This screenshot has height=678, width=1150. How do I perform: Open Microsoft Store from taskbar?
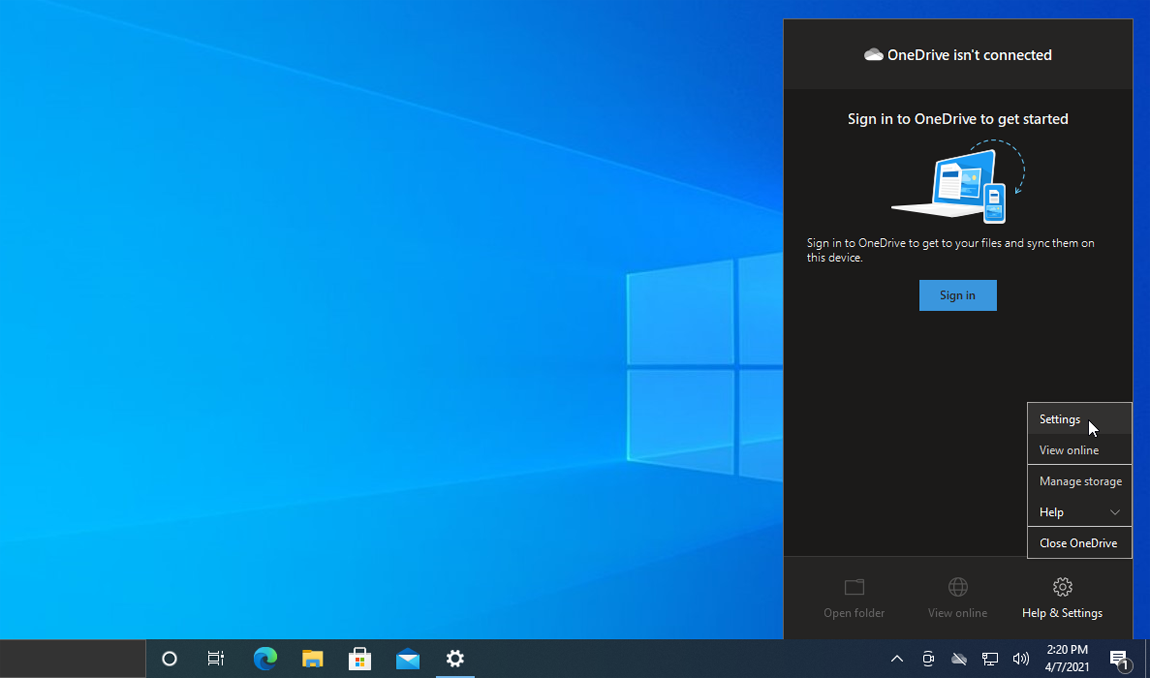359,658
